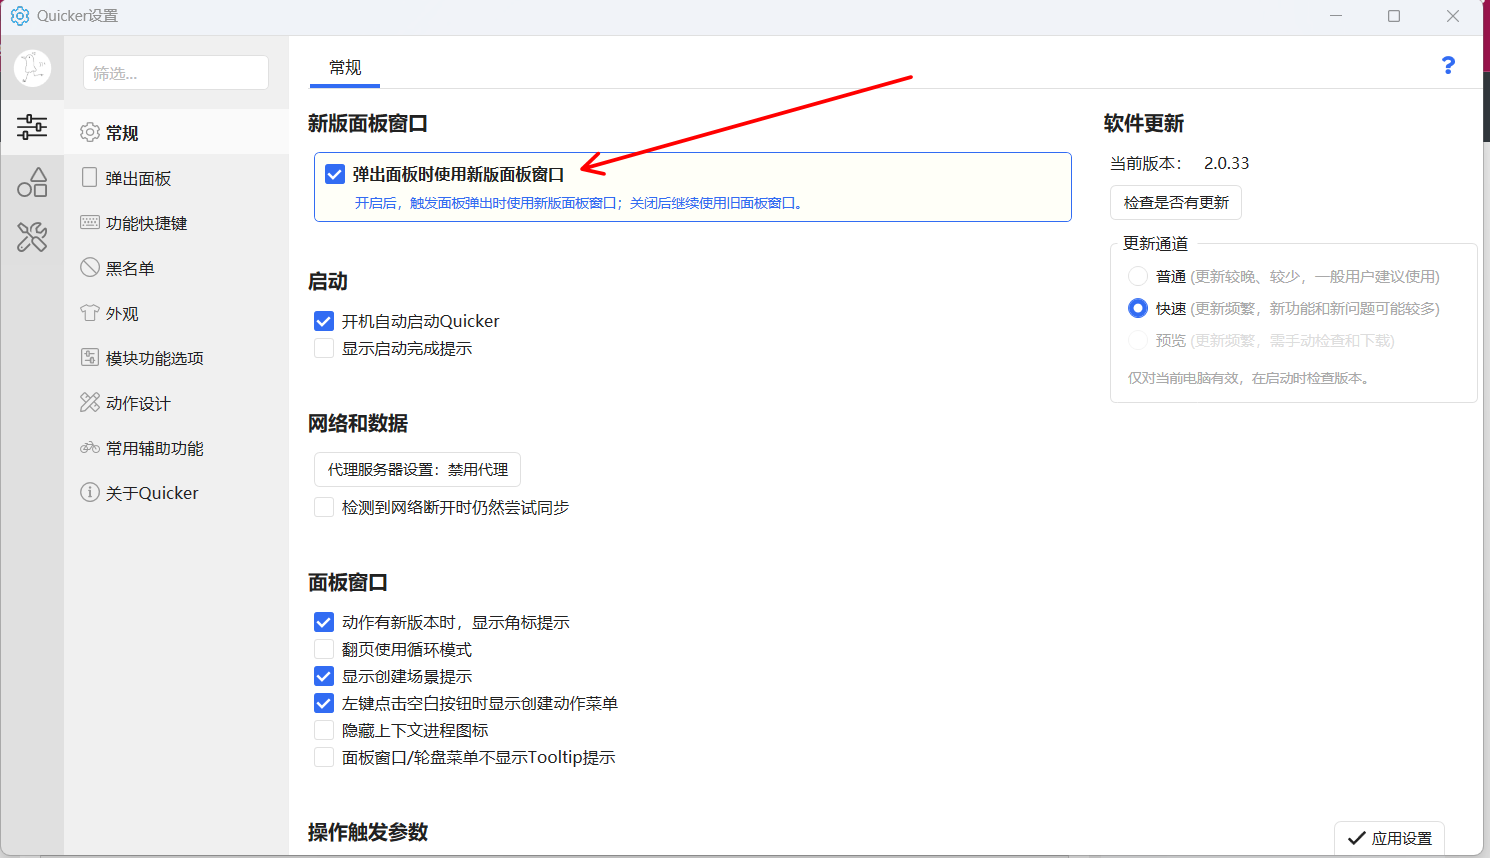
Task: Enable 显示启动完成提示 checkbox
Action: click(324, 348)
